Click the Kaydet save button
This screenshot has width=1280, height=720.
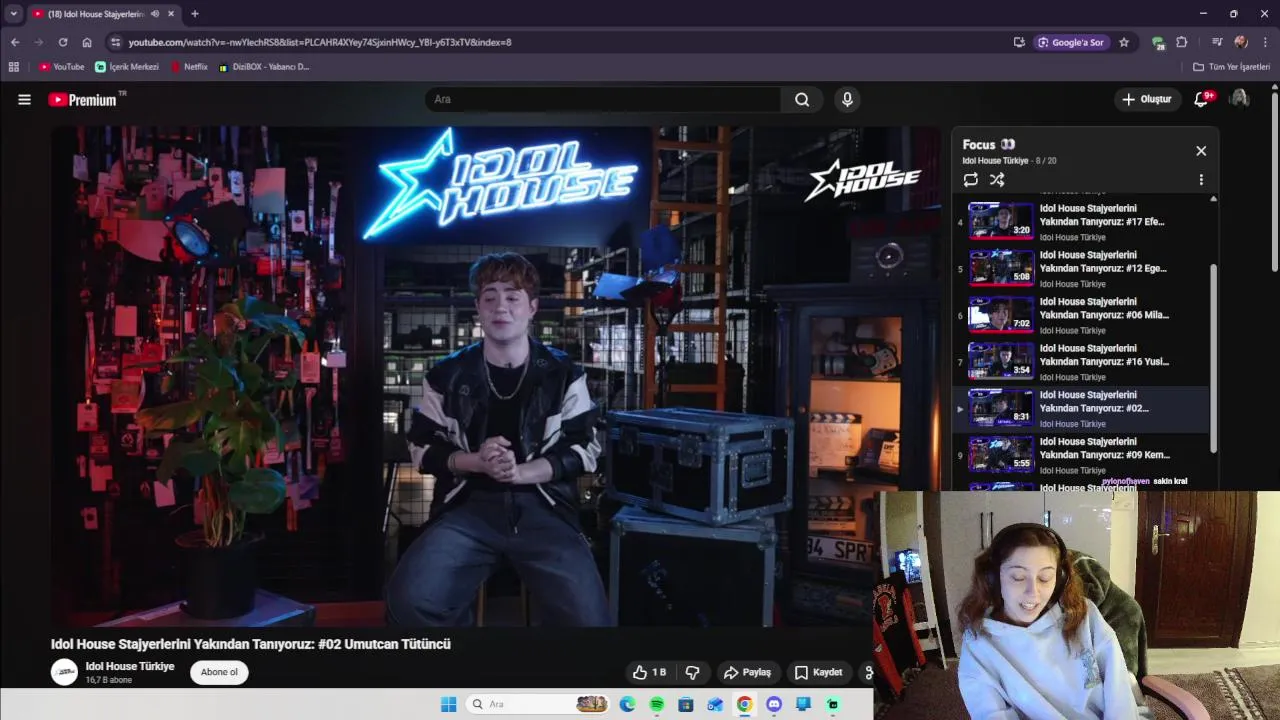818,672
